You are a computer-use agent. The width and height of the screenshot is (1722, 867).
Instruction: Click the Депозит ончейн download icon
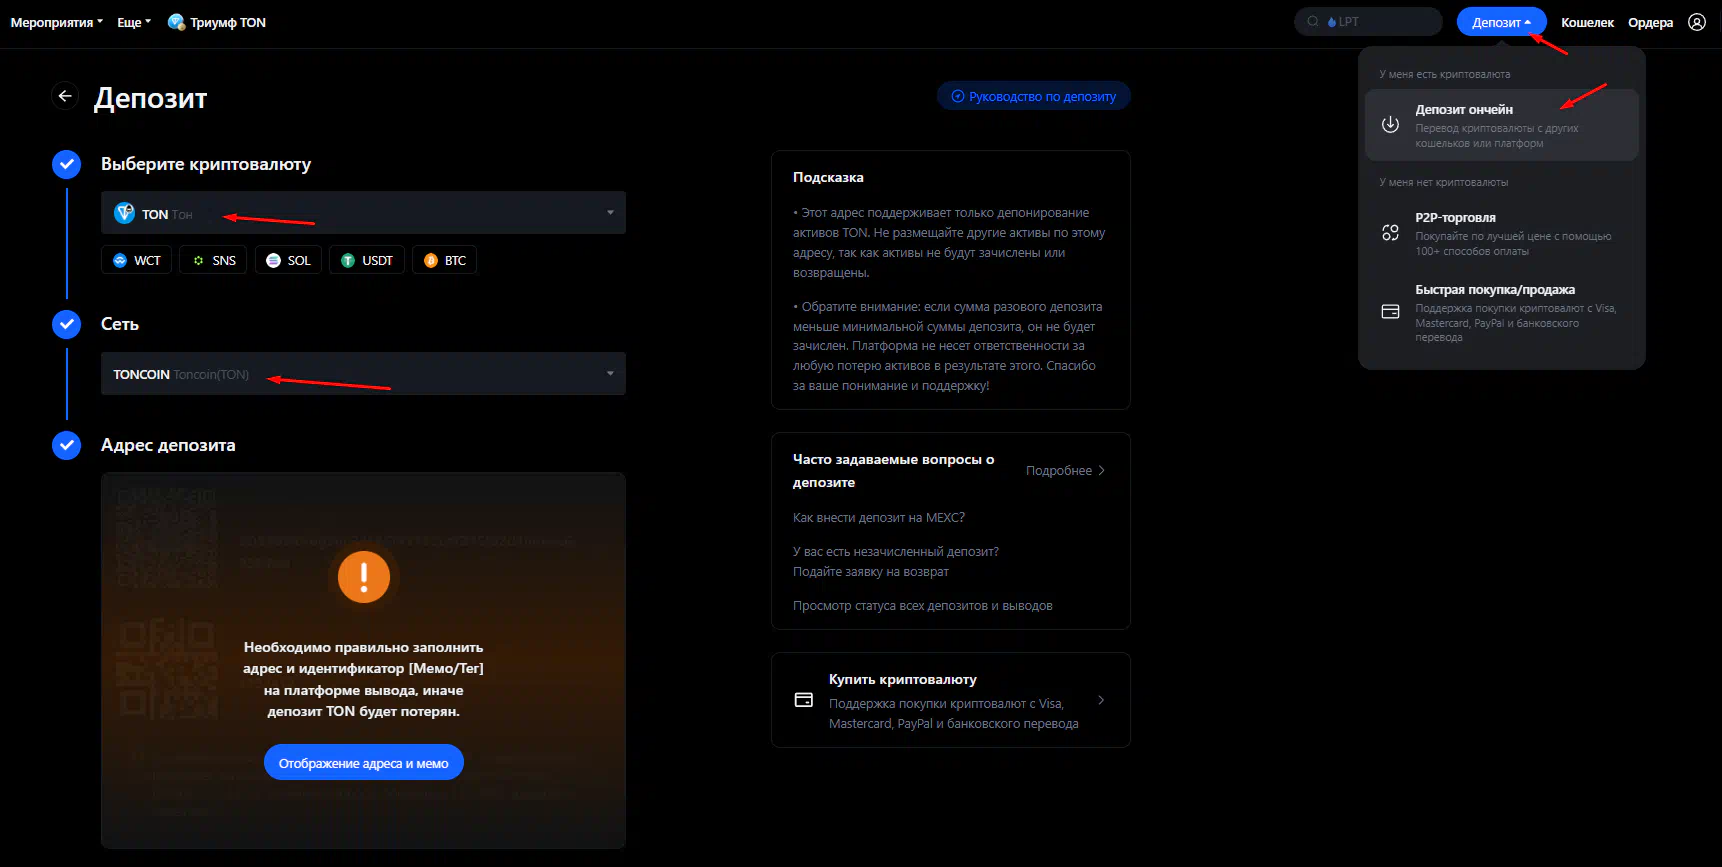[x=1390, y=125]
